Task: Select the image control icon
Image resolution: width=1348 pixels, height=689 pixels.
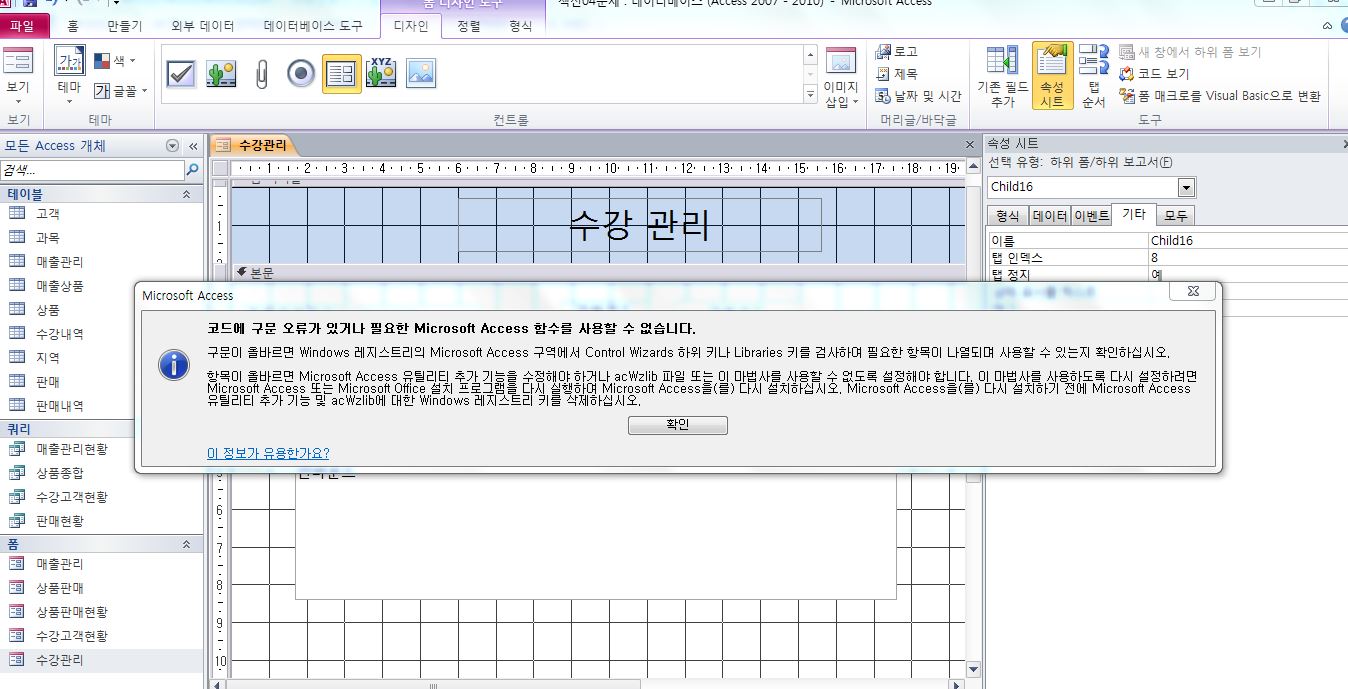Action: [421, 74]
